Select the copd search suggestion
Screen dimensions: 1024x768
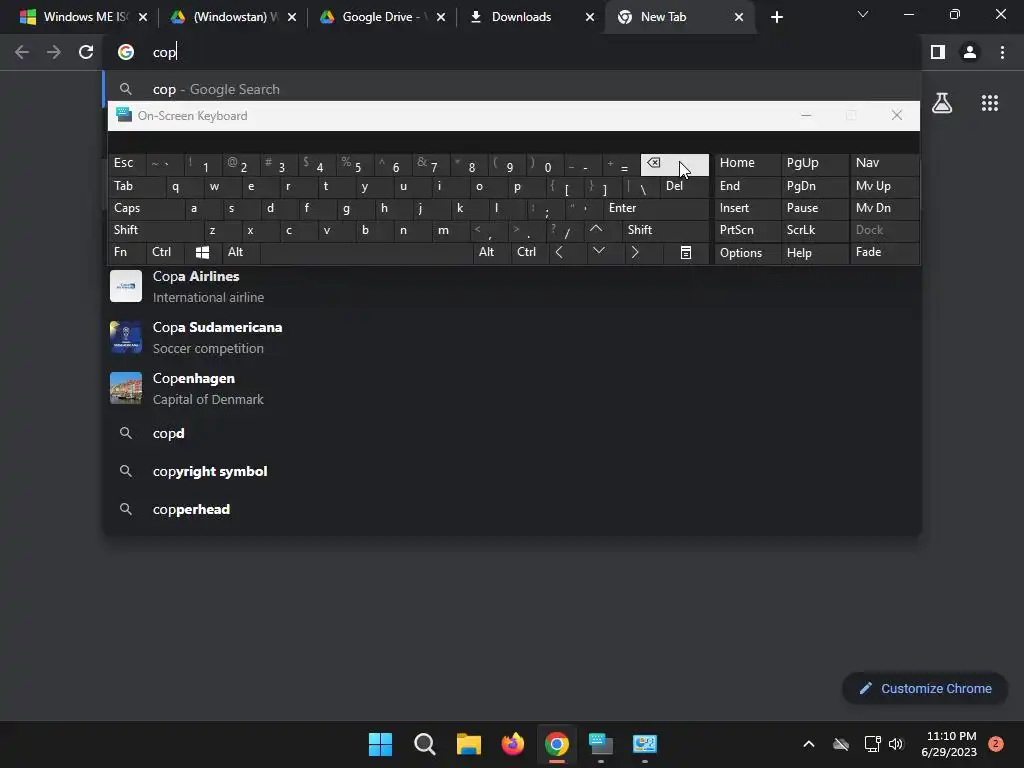pyautogui.click(x=513, y=434)
